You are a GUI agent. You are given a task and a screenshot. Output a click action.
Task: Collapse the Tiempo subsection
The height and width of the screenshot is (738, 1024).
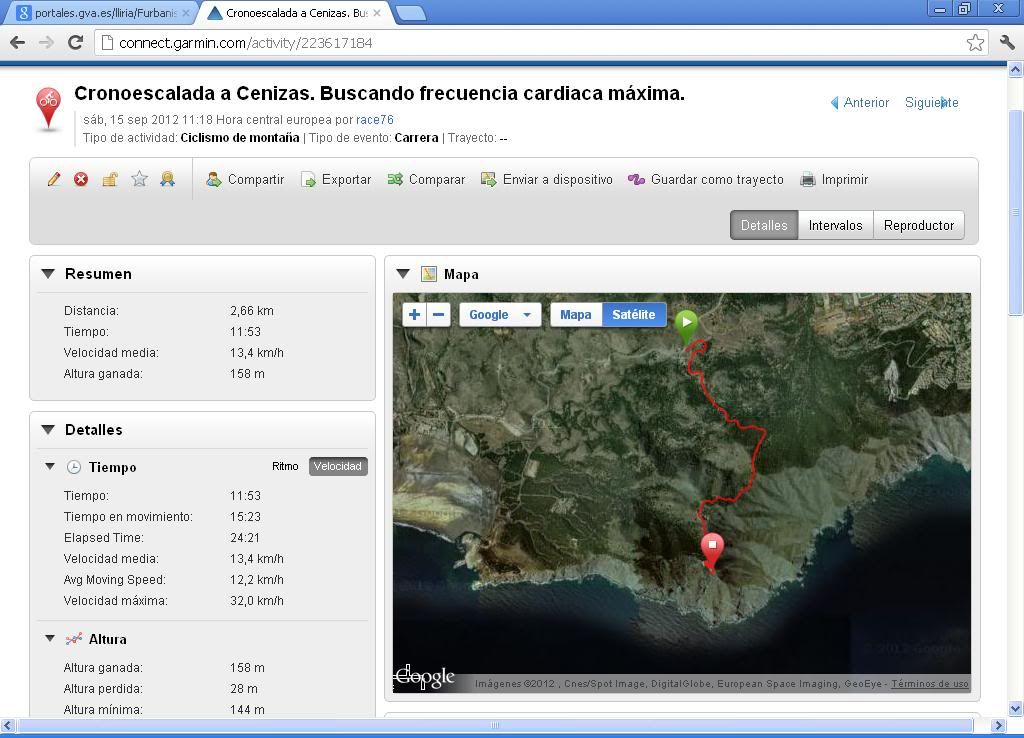[x=50, y=466]
